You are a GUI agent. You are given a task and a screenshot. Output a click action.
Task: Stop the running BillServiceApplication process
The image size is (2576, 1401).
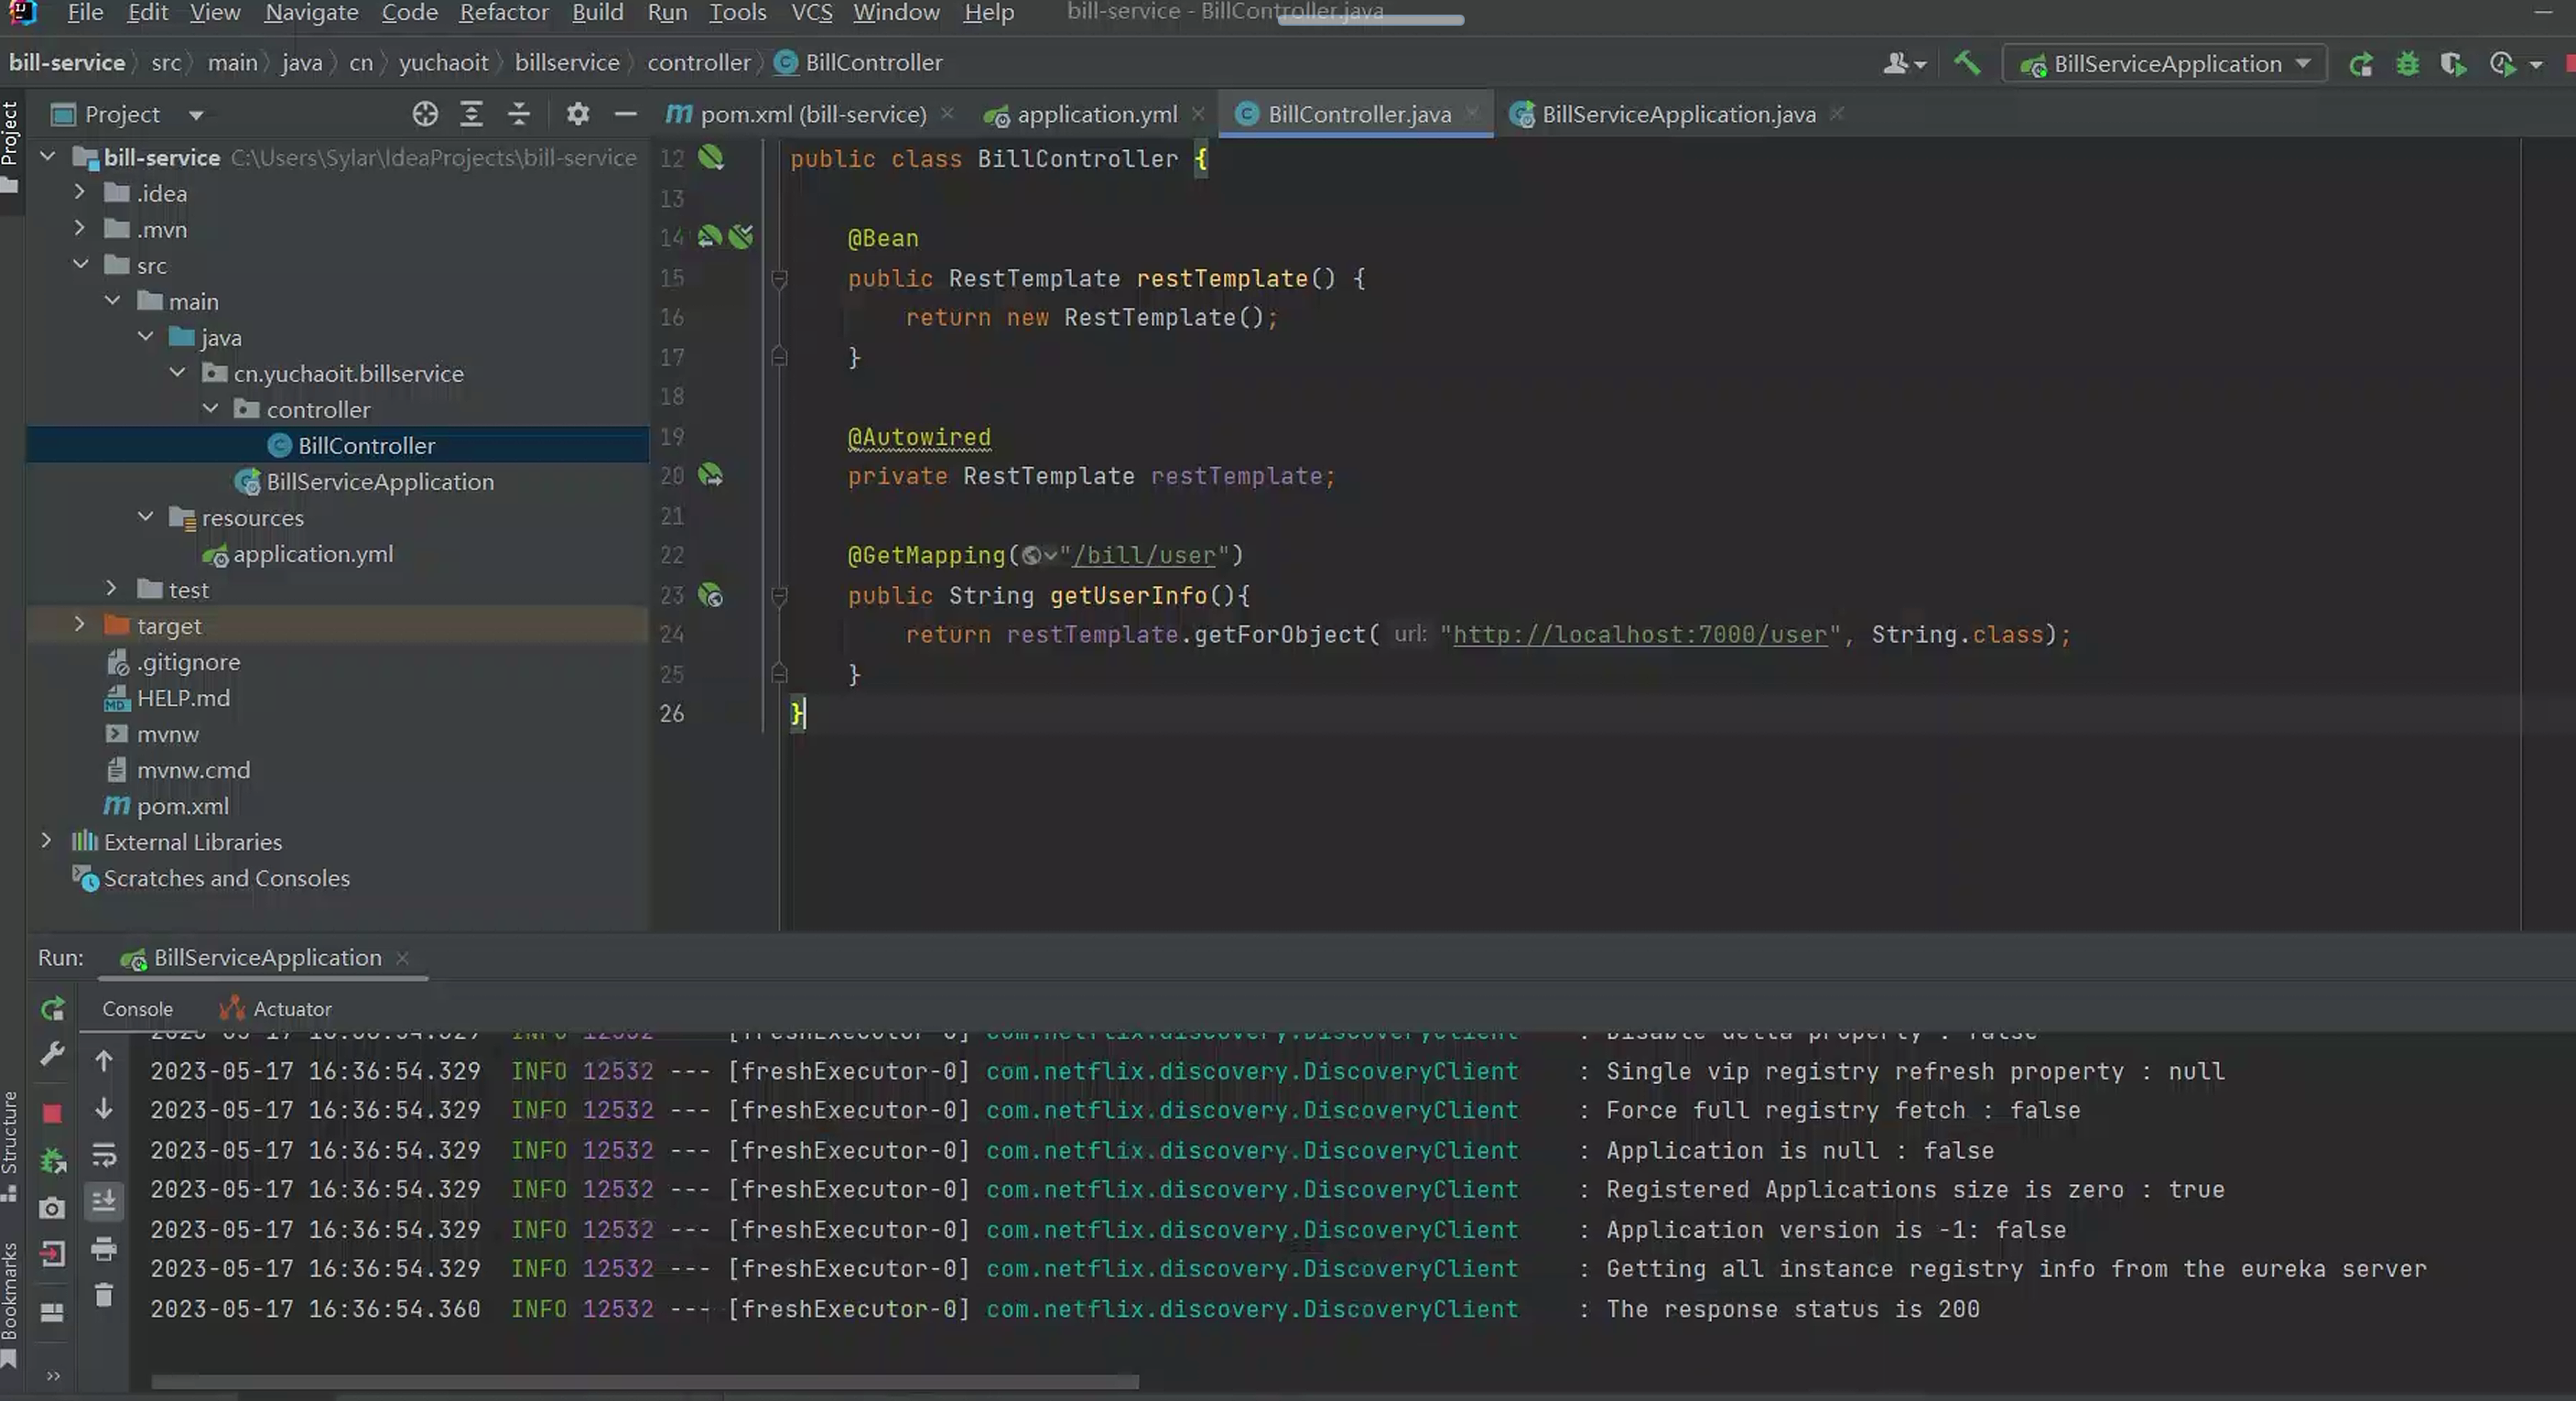coord(53,1113)
